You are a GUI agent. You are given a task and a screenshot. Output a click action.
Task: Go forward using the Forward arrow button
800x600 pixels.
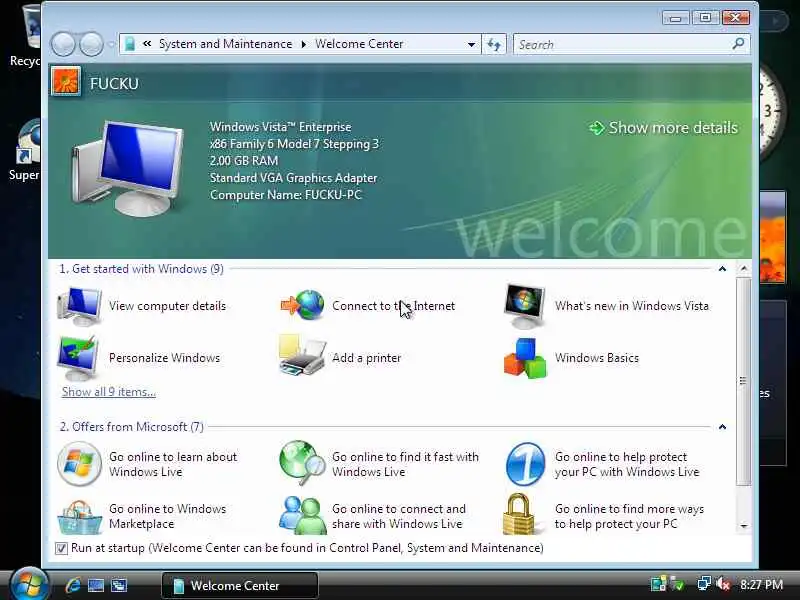[92, 44]
